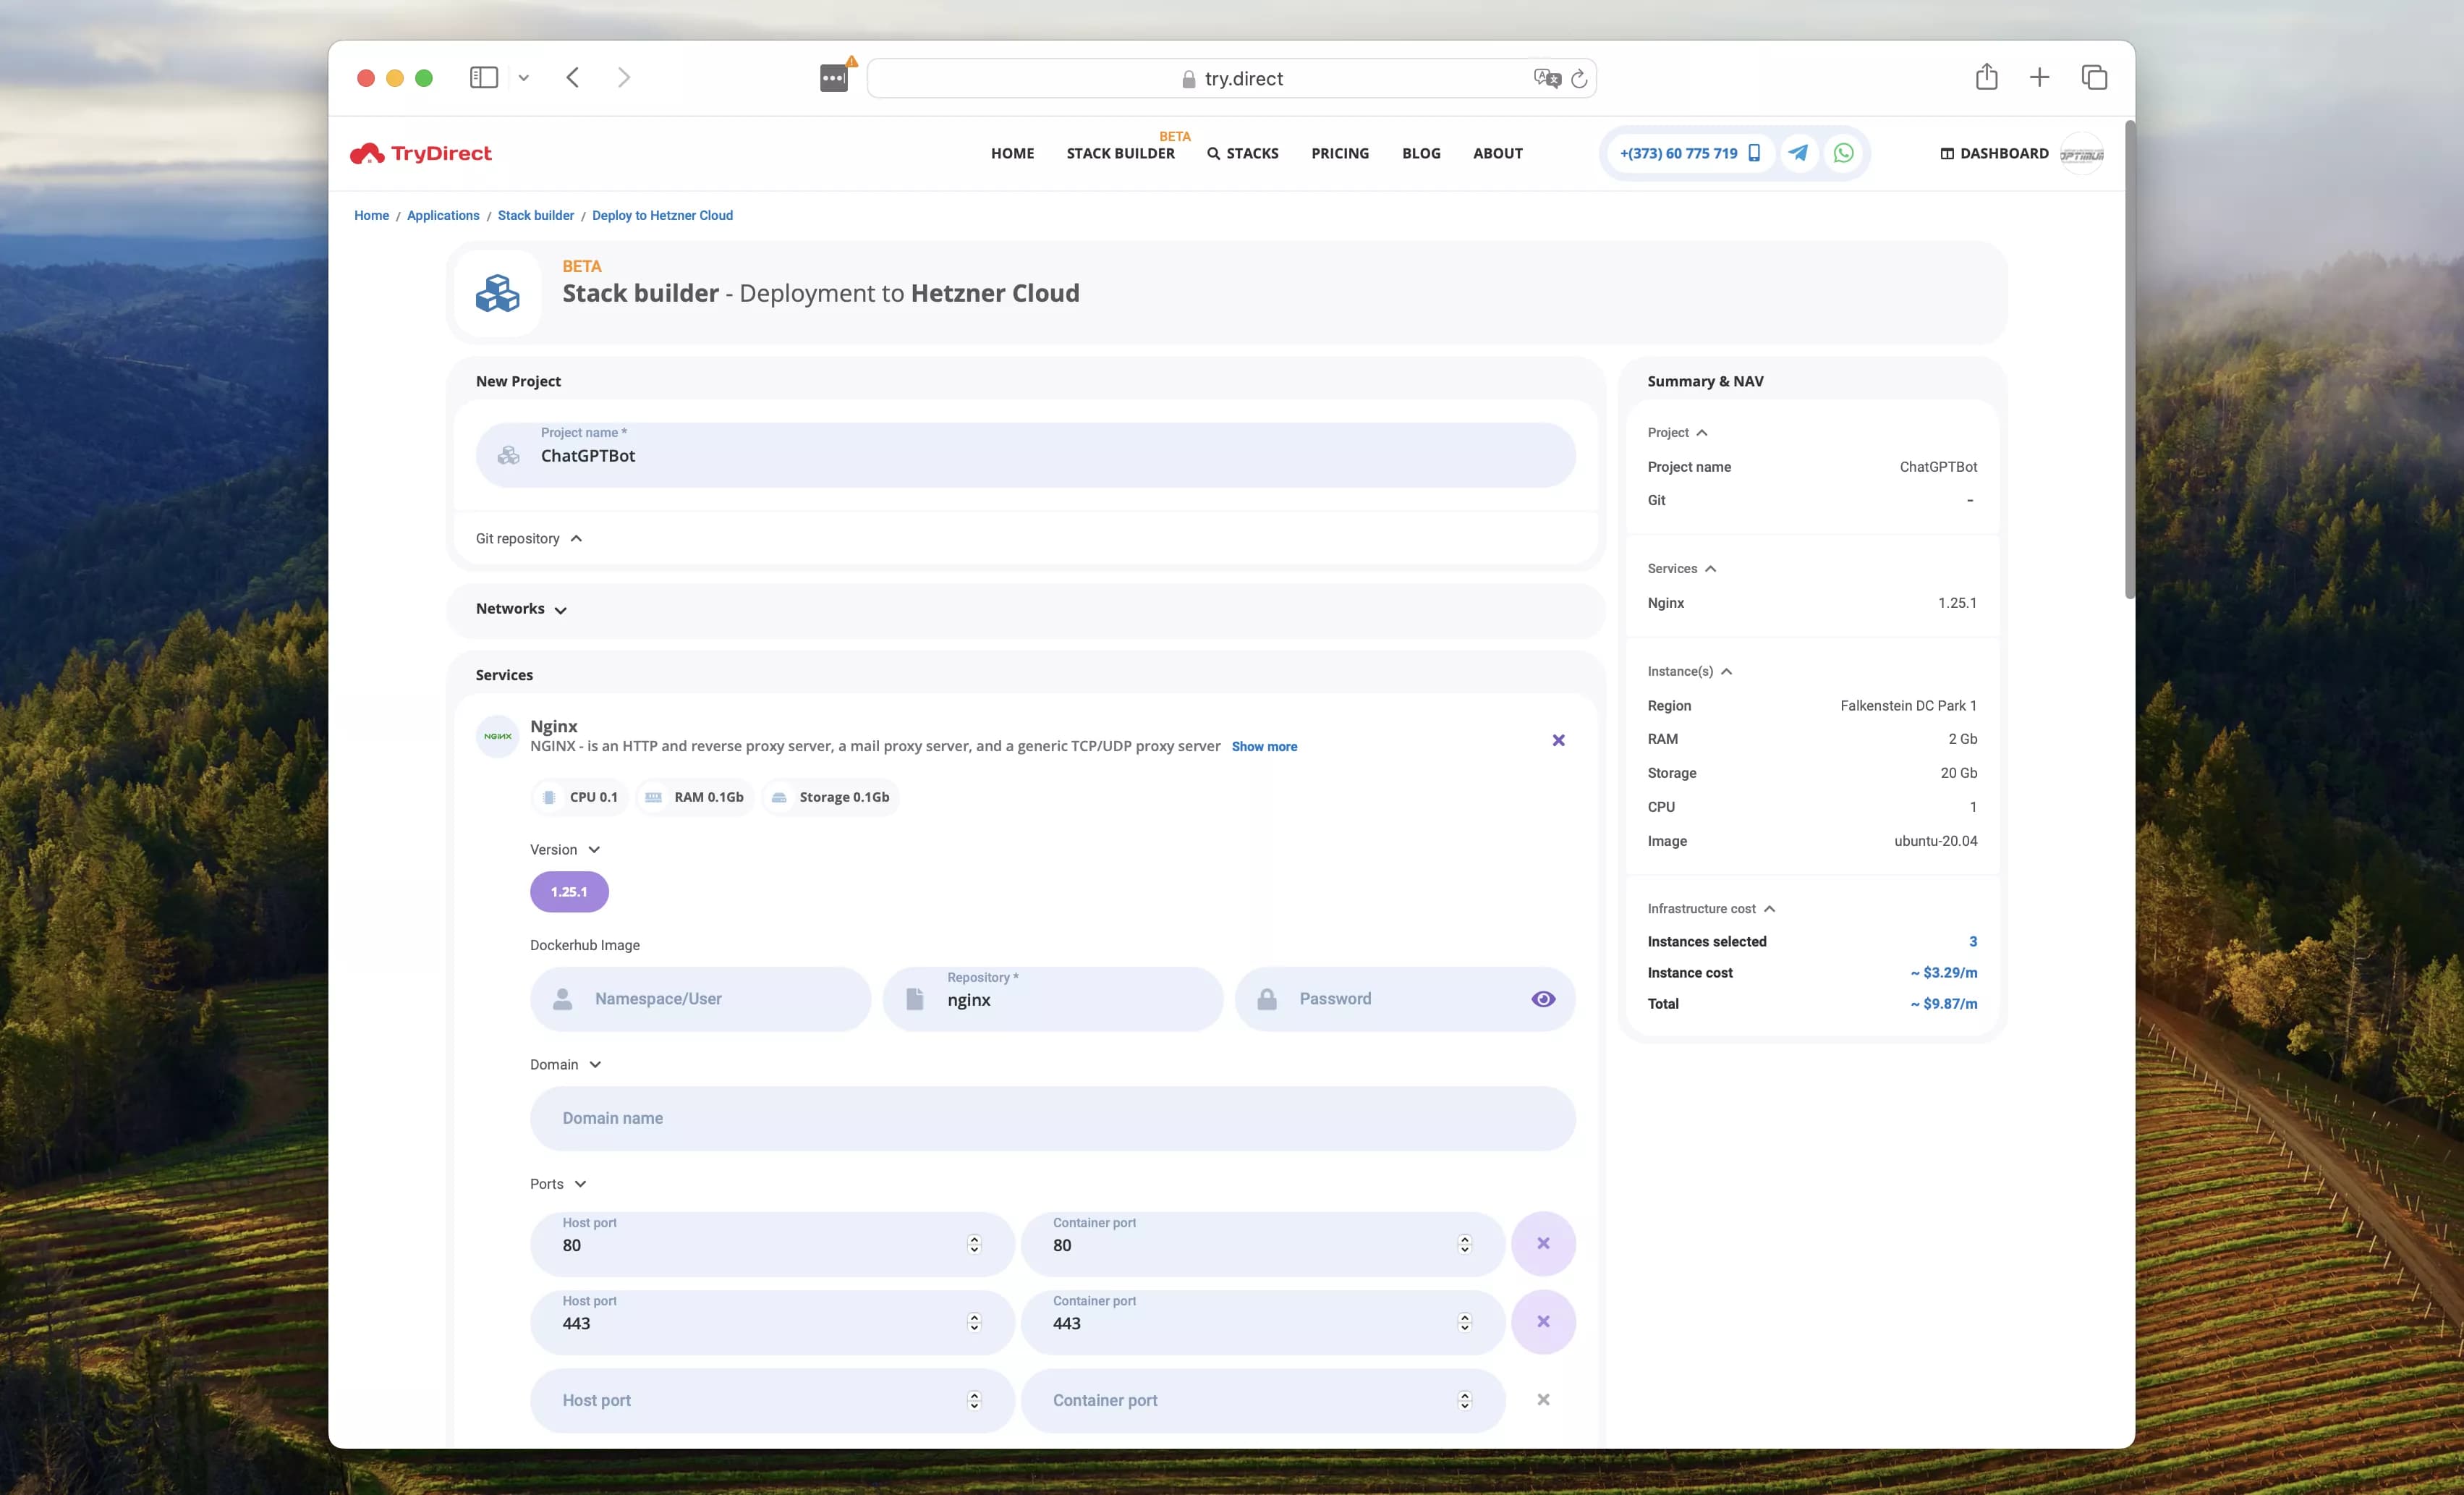This screenshot has height=1495, width=2464.
Task: Click the TryDirect logo
Action: coord(421,153)
